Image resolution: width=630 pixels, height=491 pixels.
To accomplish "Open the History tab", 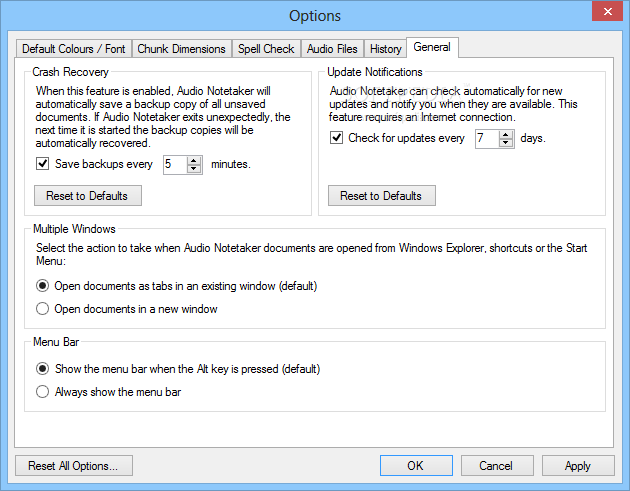I will [x=385, y=49].
